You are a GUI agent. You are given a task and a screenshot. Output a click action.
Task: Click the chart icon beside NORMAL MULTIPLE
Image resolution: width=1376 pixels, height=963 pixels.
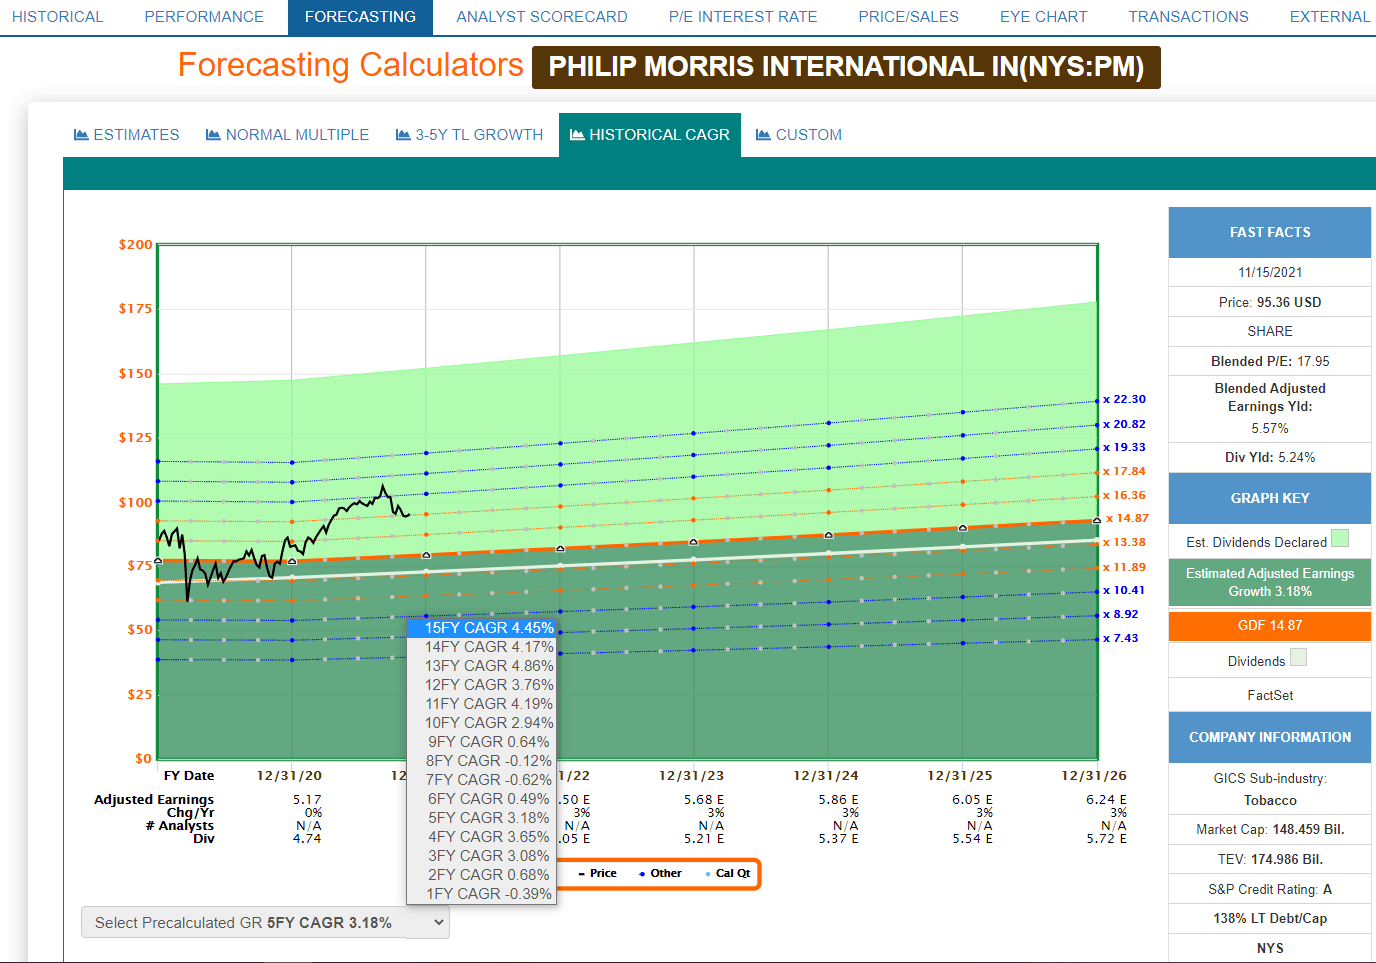pos(213,135)
